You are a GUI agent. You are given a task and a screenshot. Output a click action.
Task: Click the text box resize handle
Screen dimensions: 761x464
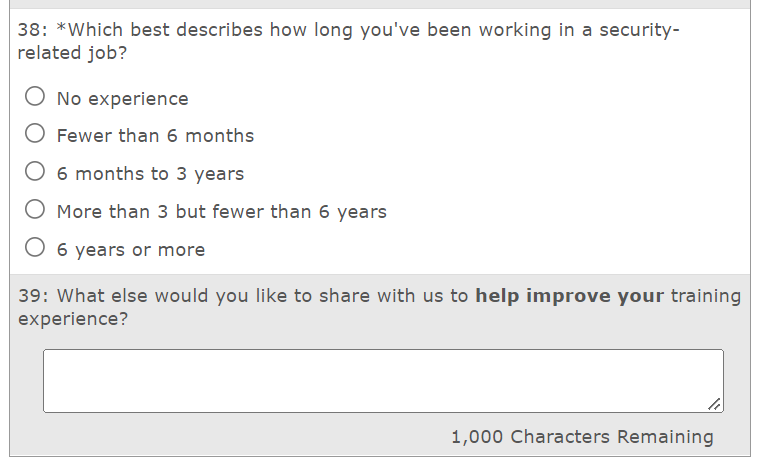713,403
